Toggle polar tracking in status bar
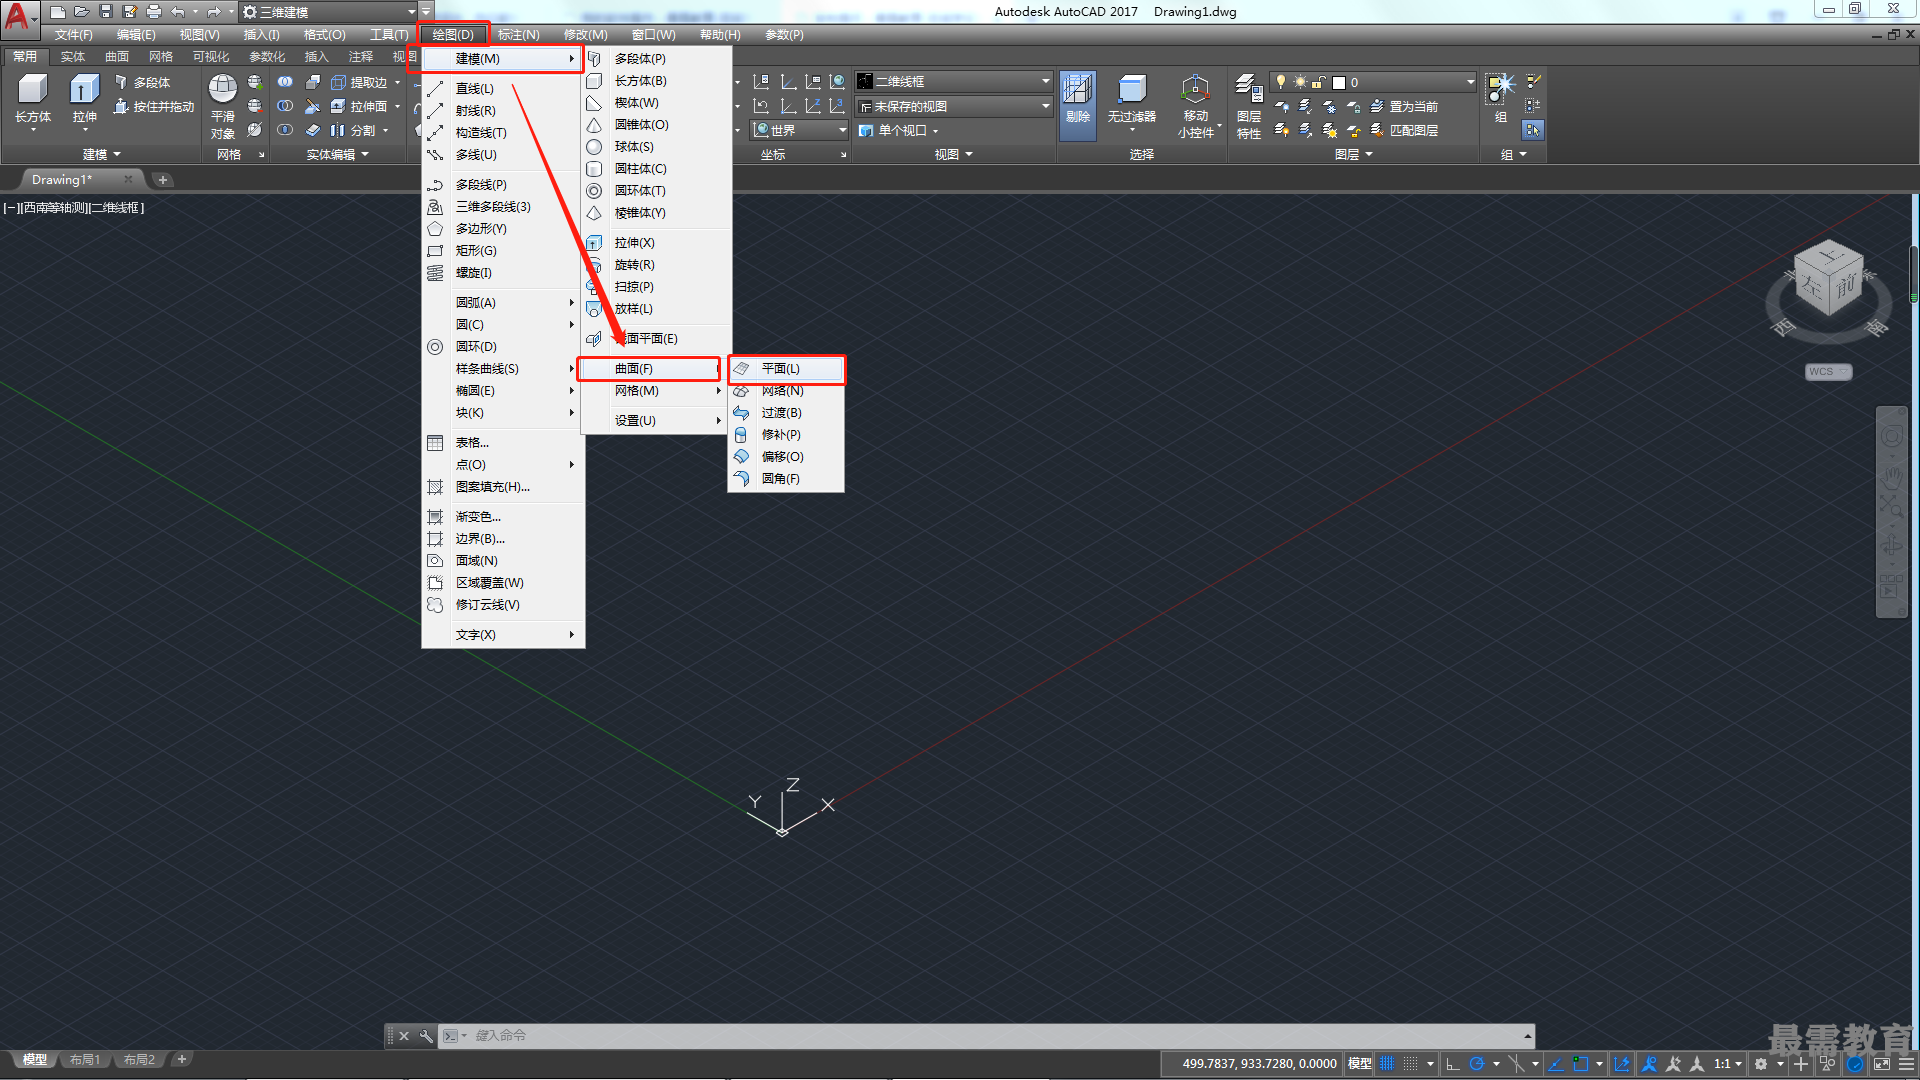The width and height of the screenshot is (1920, 1080). pos(1476,1064)
